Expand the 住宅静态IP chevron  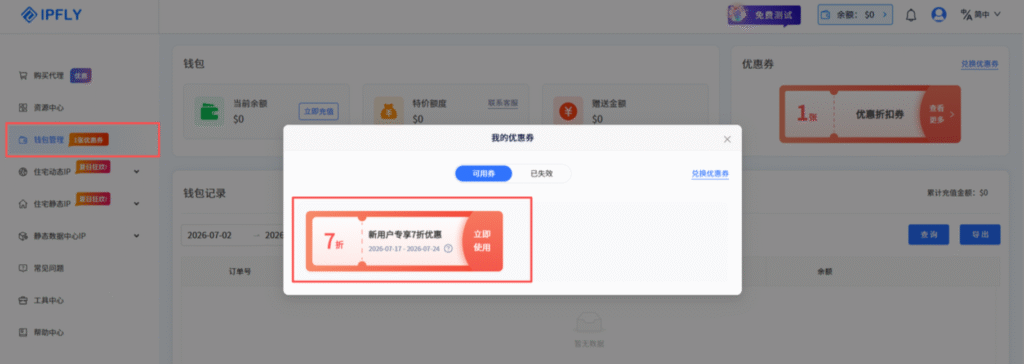[x=136, y=204]
